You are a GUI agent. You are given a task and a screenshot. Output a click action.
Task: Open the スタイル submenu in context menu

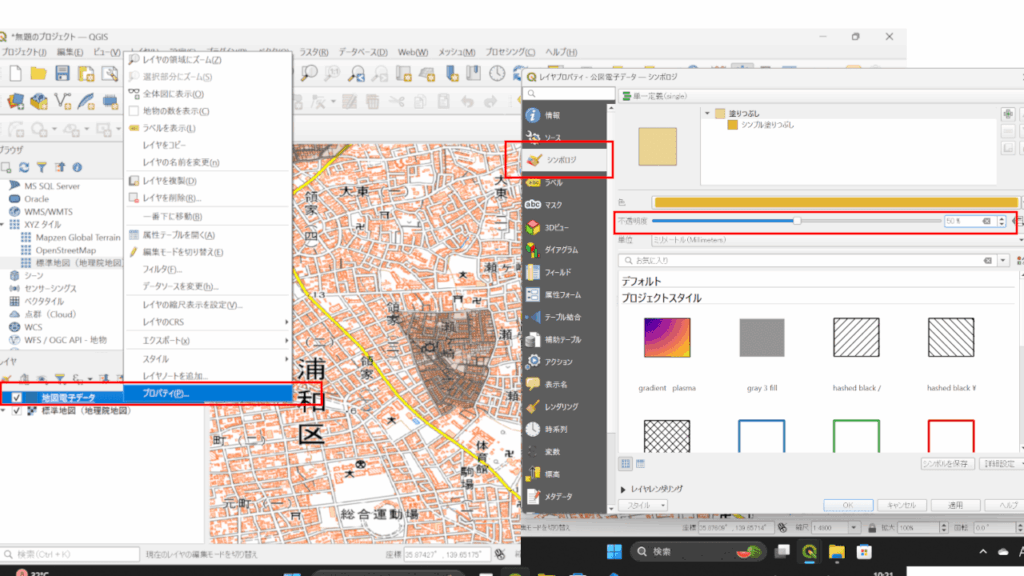pos(208,359)
